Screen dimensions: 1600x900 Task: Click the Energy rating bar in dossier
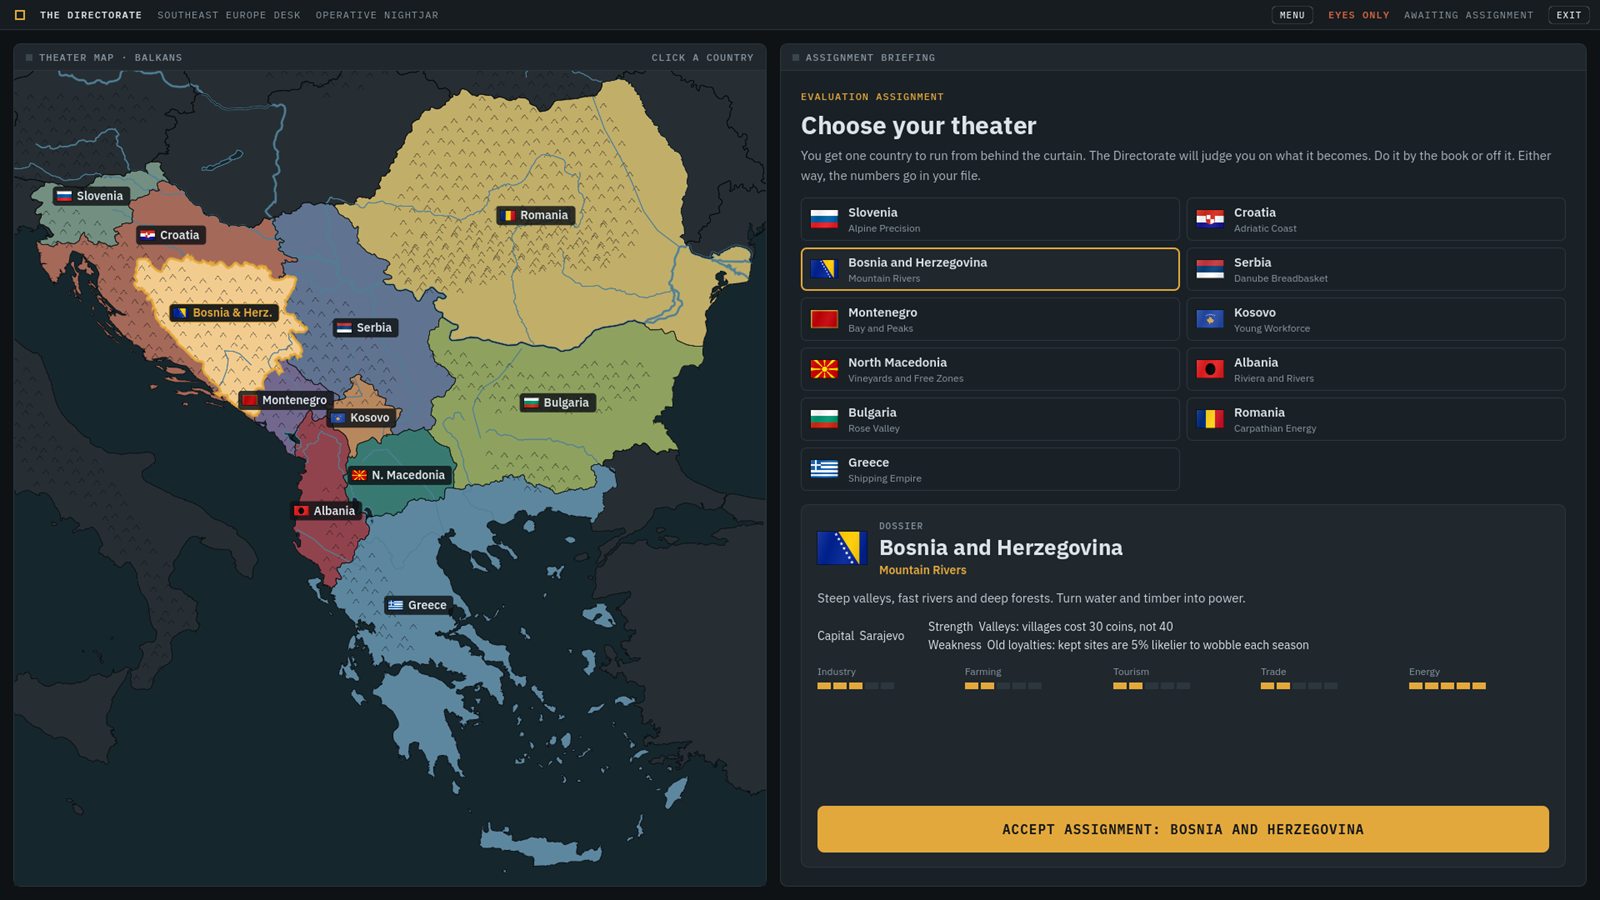pos(1447,686)
